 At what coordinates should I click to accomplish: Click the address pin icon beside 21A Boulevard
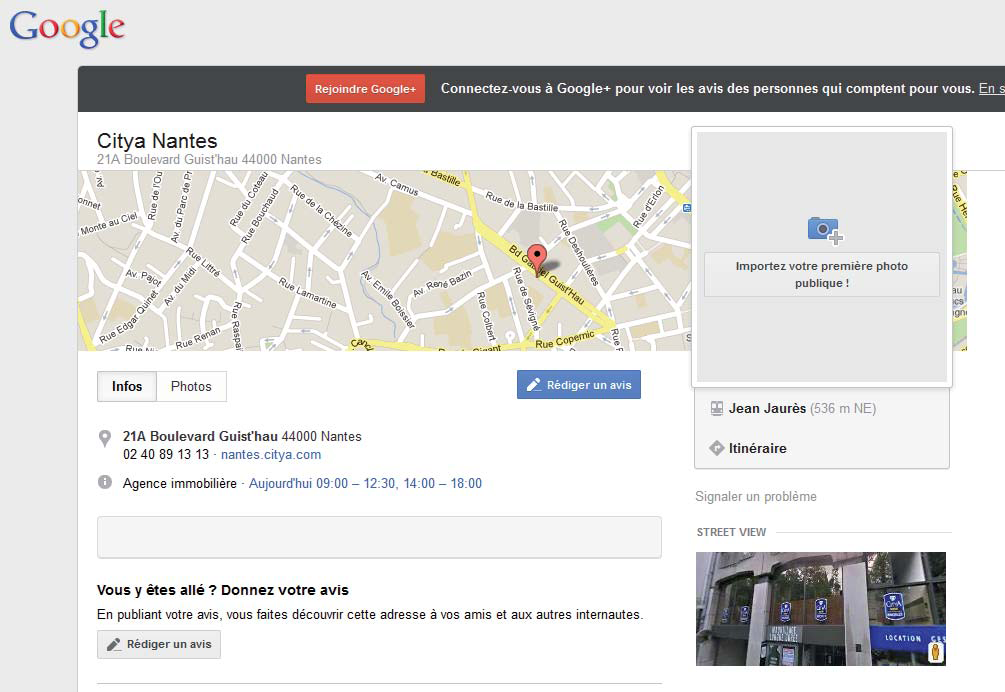[104, 438]
